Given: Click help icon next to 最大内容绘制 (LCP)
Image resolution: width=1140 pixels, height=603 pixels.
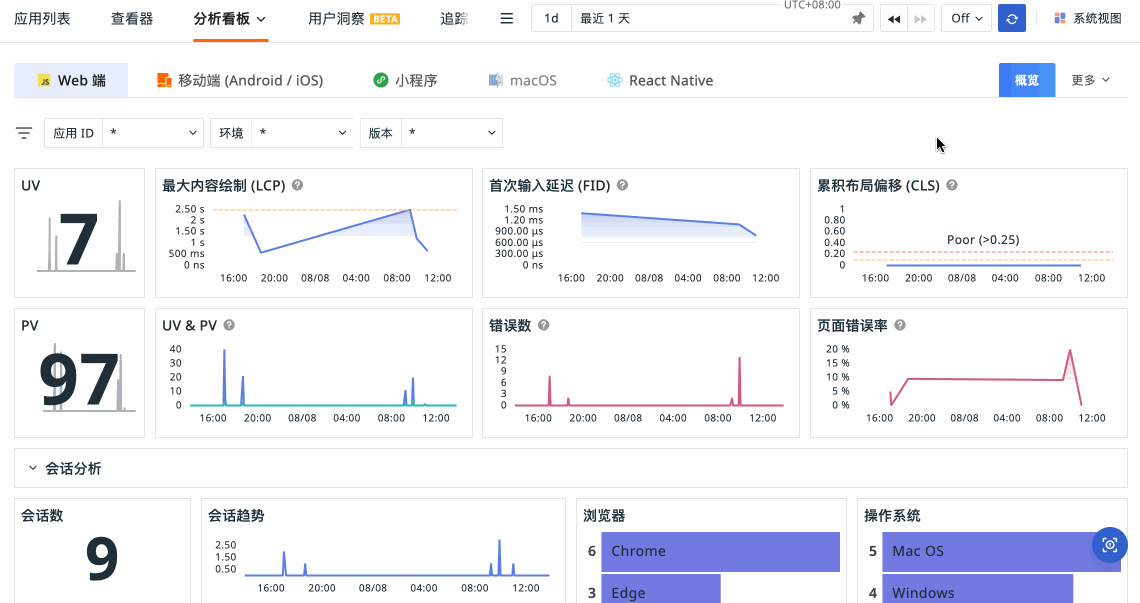Looking at the screenshot, I should (x=297, y=185).
